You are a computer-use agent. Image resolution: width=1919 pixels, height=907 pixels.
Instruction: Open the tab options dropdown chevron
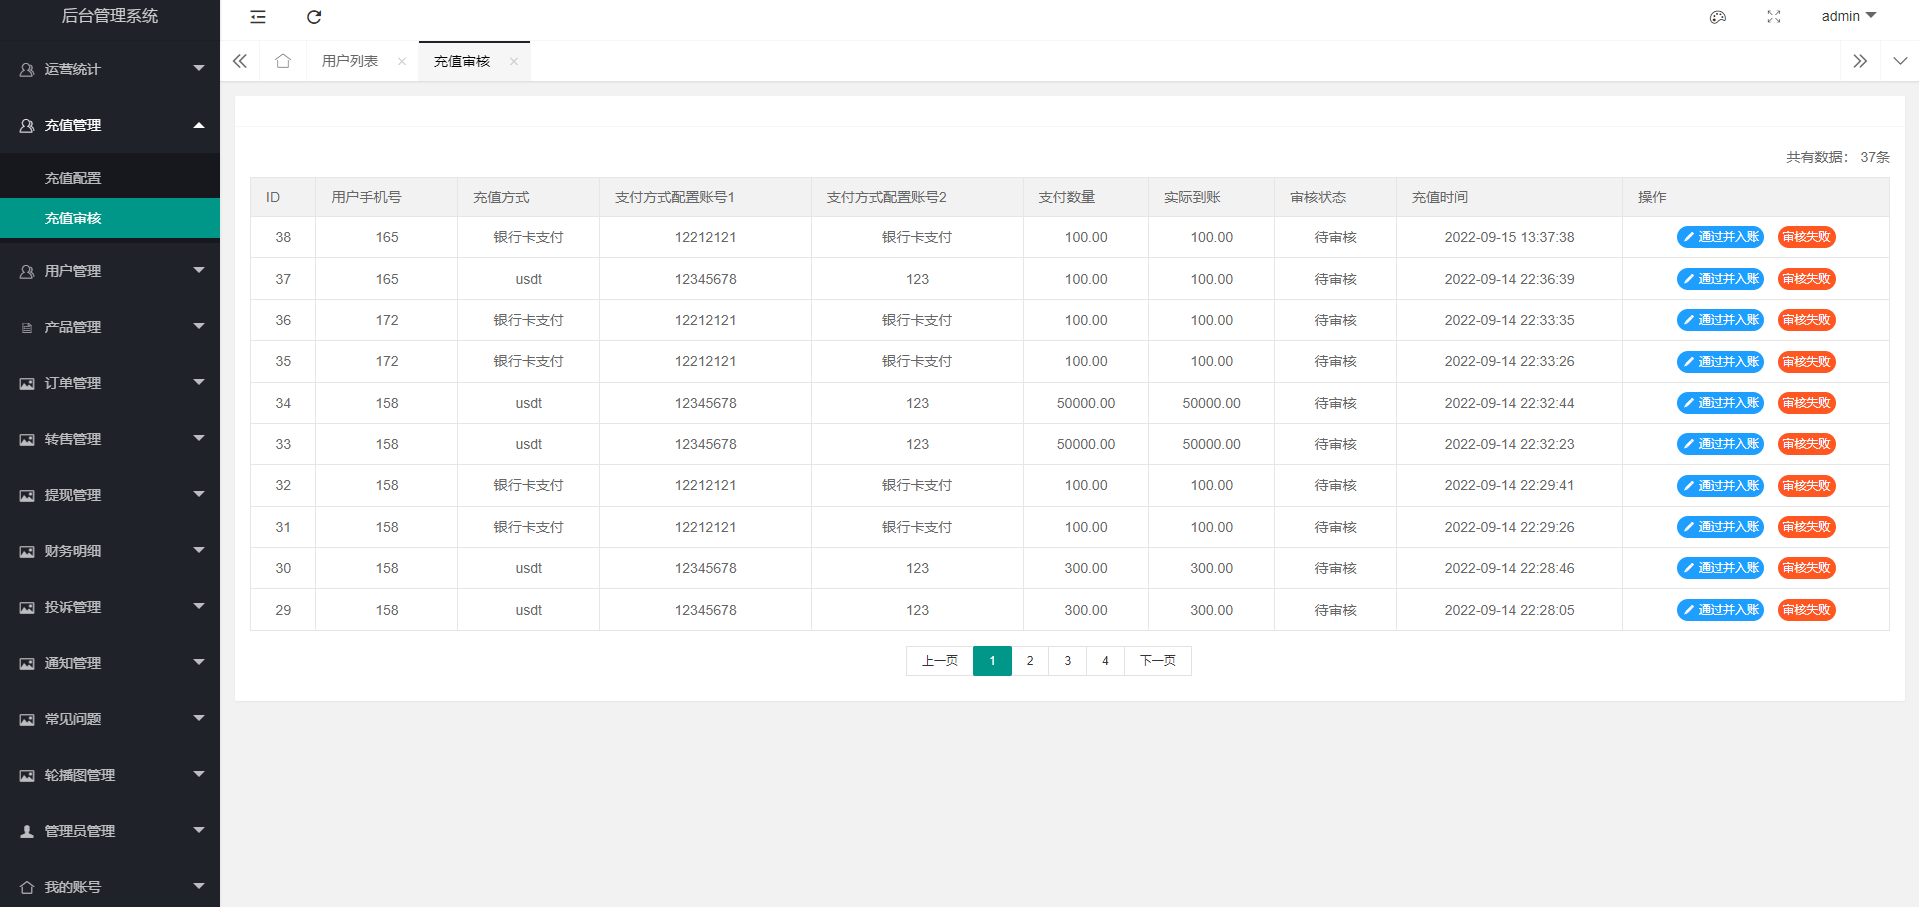pos(1900,61)
